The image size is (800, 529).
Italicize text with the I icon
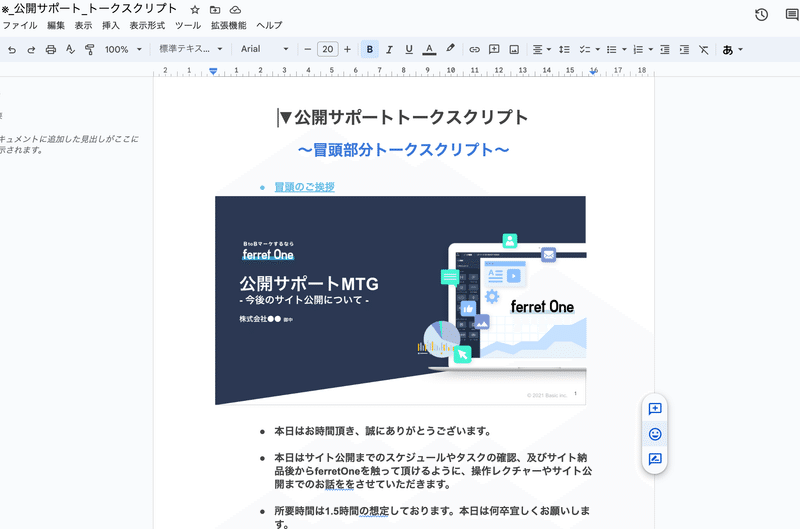click(x=389, y=49)
